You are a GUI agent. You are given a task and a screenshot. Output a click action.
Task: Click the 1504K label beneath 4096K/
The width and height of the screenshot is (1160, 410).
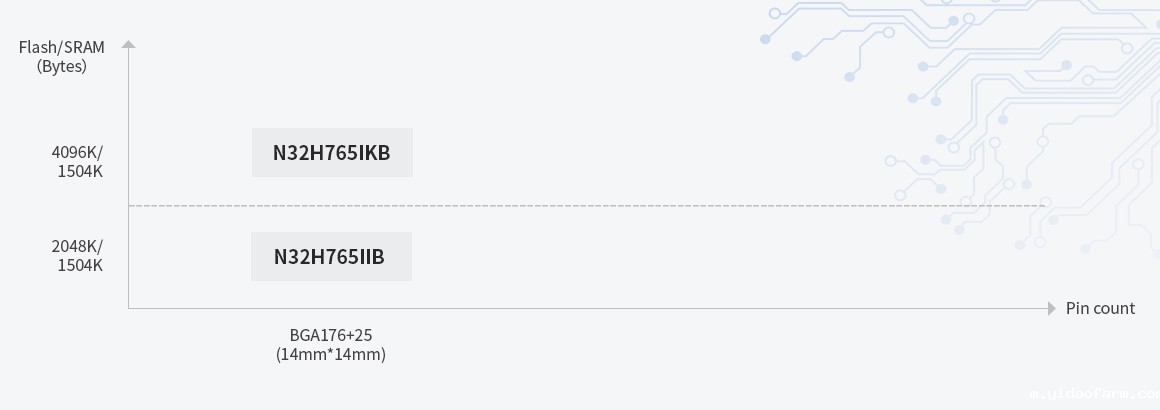click(x=80, y=172)
